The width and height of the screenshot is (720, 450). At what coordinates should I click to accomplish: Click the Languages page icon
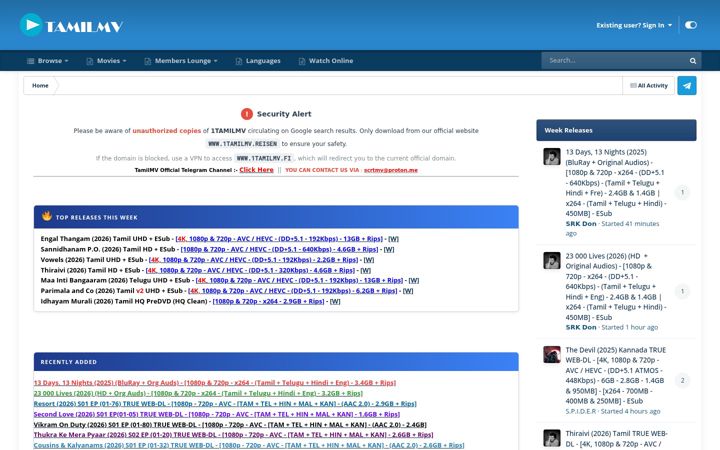pyautogui.click(x=238, y=61)
